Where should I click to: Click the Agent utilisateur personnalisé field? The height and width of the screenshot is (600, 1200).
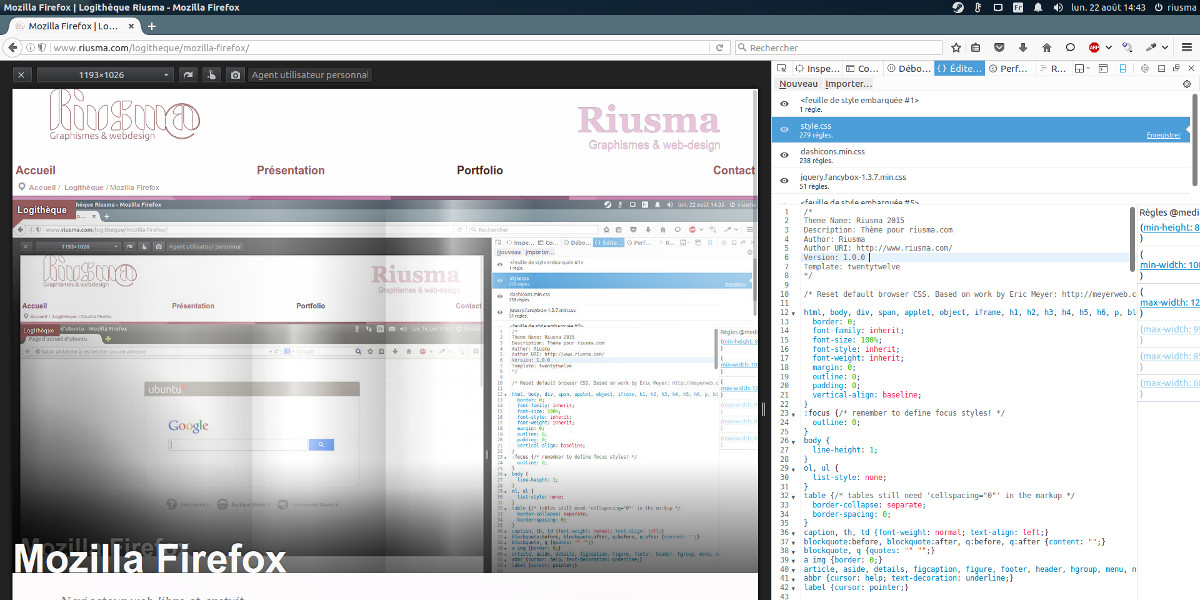(309, 75)
